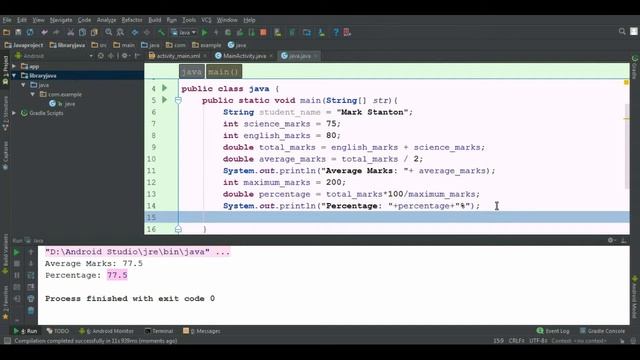Switch to MainActivity.java editor tab
This screenshot has height=360, width=640.
pyautogui.click(x=244, y=56)
